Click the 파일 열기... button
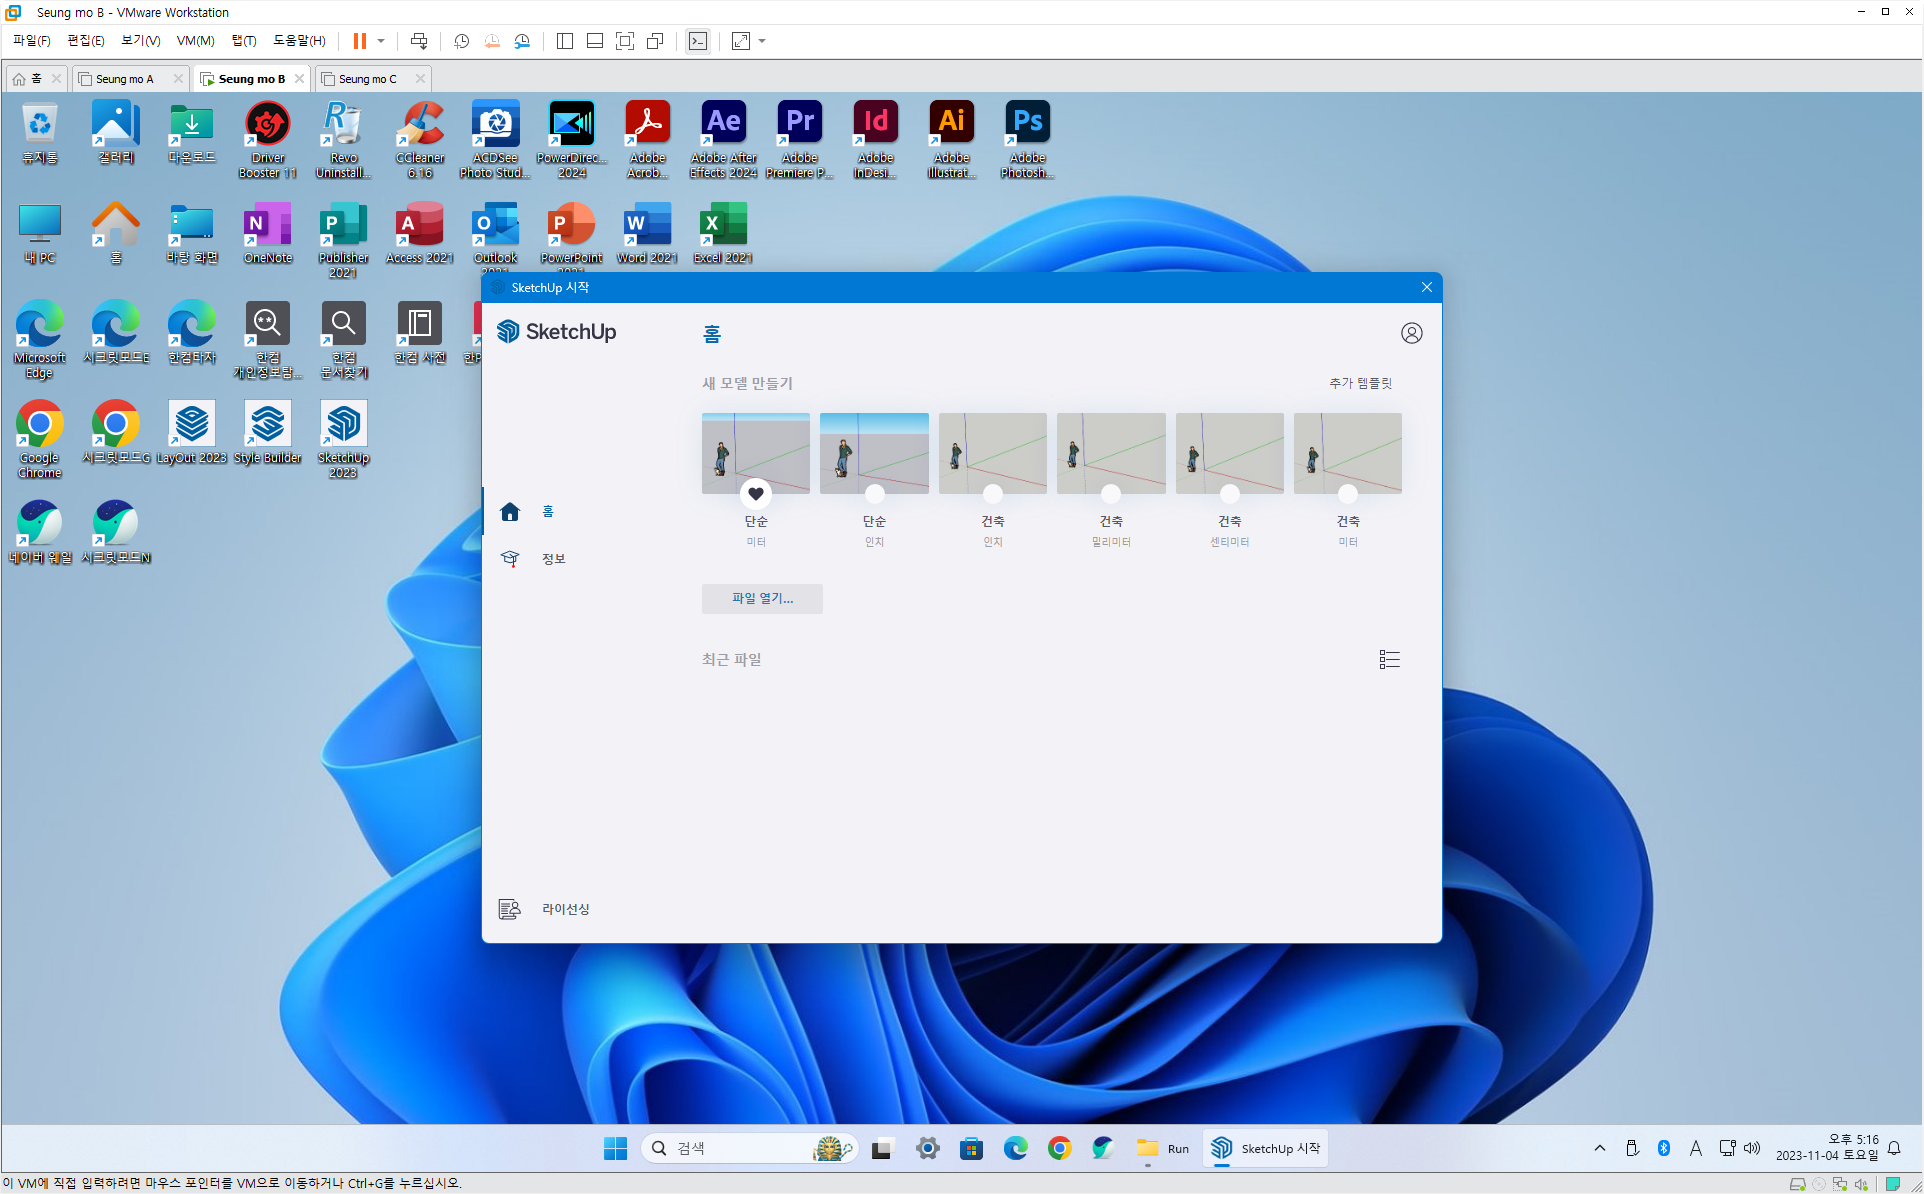This screenshot has height=1194, width=1924. coord(762,598)
